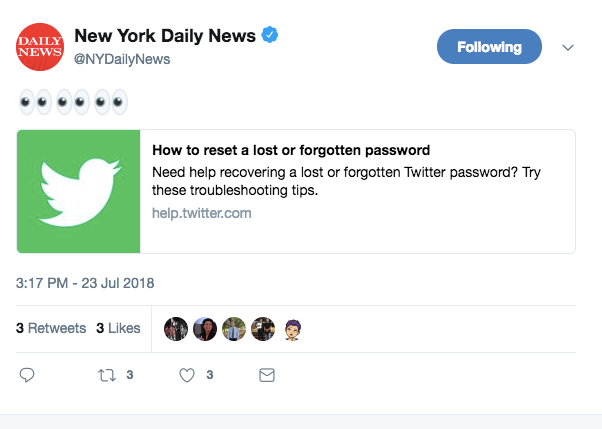
Task: Expand the tweet options chevron
Action: click(568, 48)
